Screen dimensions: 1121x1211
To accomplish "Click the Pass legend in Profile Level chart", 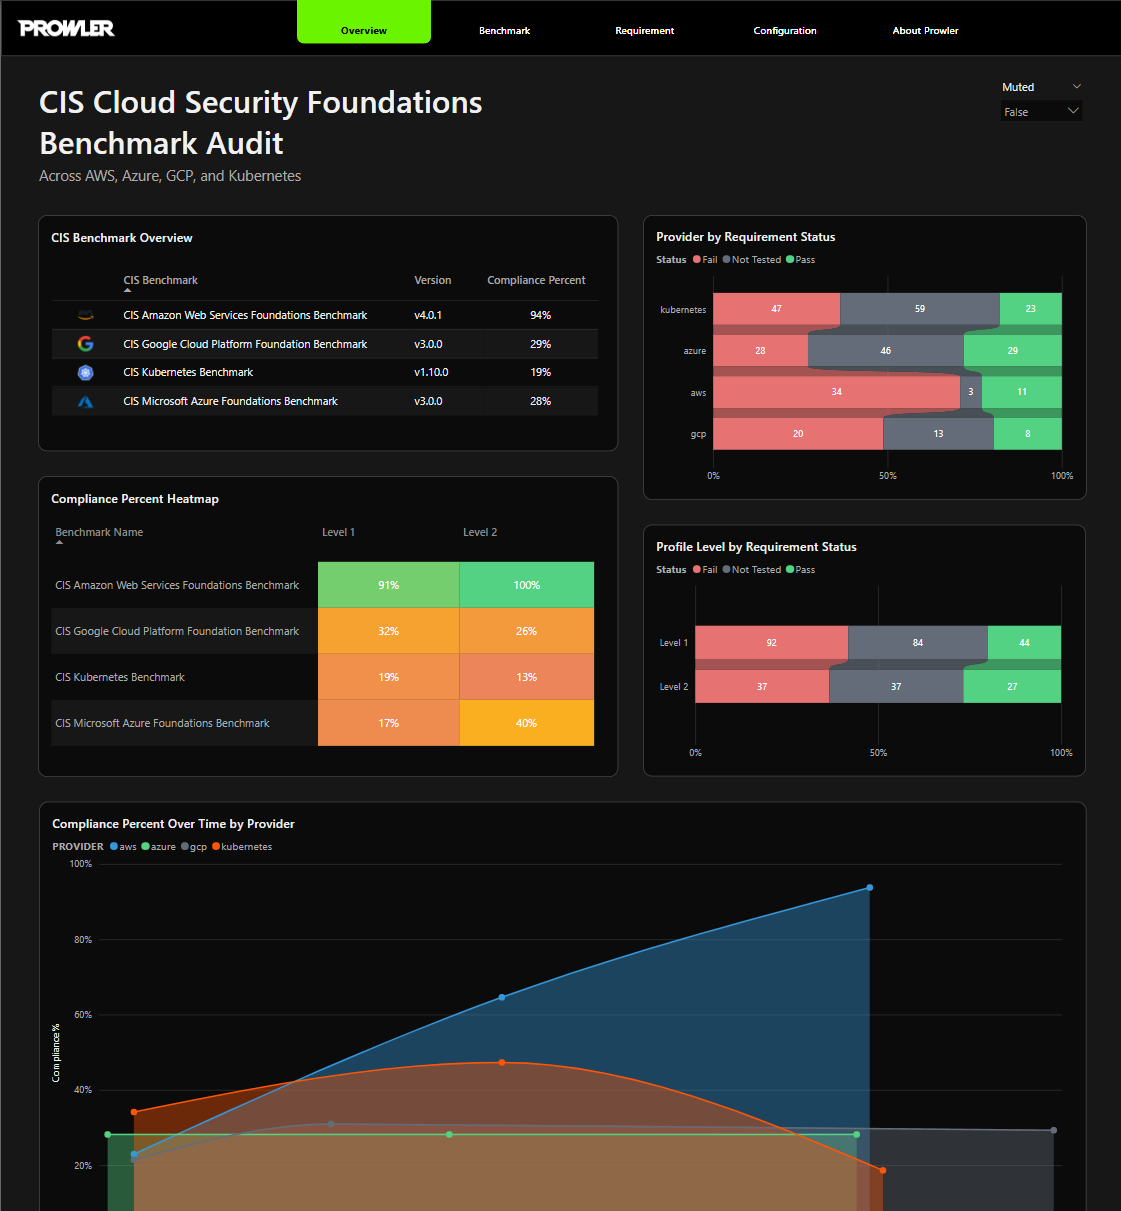I will 800,570.
